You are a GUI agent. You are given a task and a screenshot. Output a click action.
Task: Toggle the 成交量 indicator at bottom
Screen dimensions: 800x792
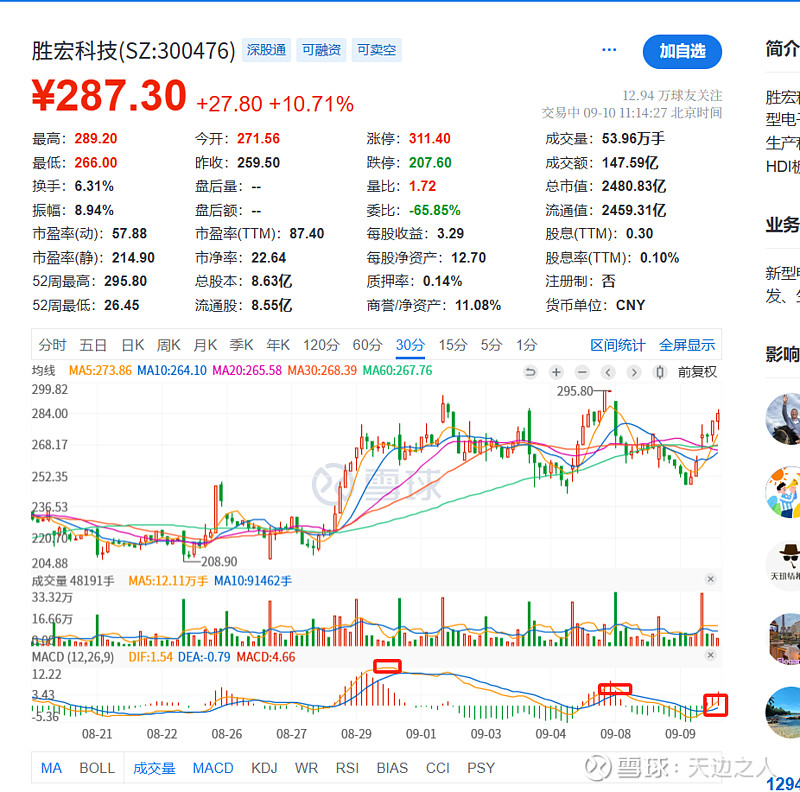coord(154,768)
